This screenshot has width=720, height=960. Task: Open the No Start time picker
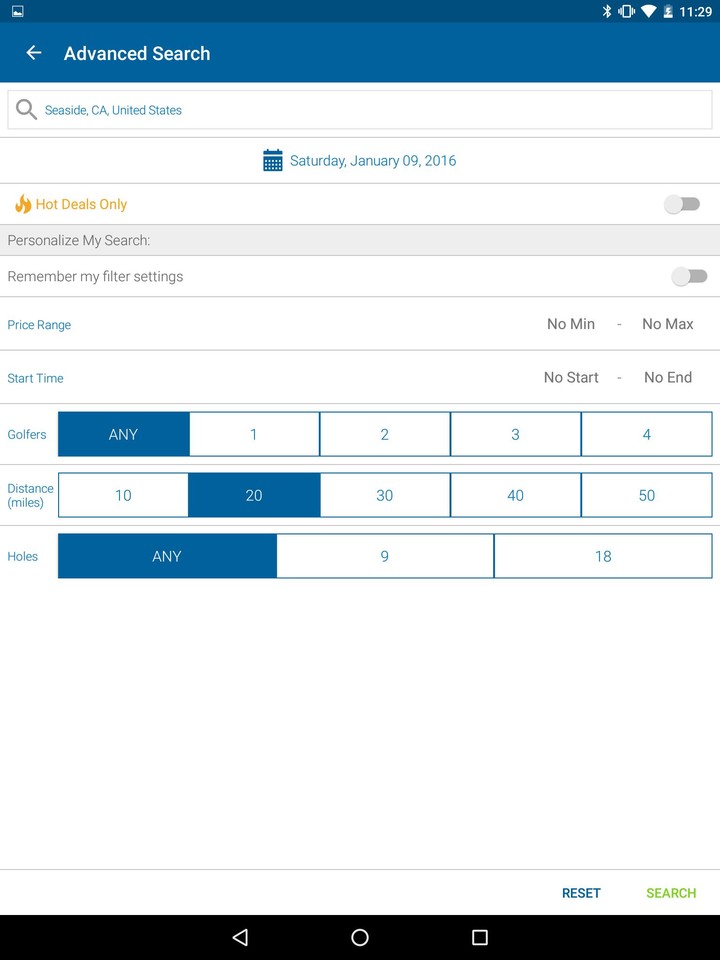tap(571, 377)
